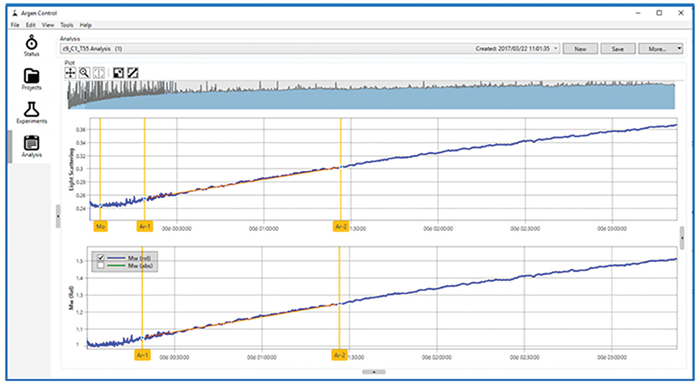The height and width of the screenshot is (385, 700).
Task: Enable the Mw (abs) legend checkbox
Action: (100, 266)
